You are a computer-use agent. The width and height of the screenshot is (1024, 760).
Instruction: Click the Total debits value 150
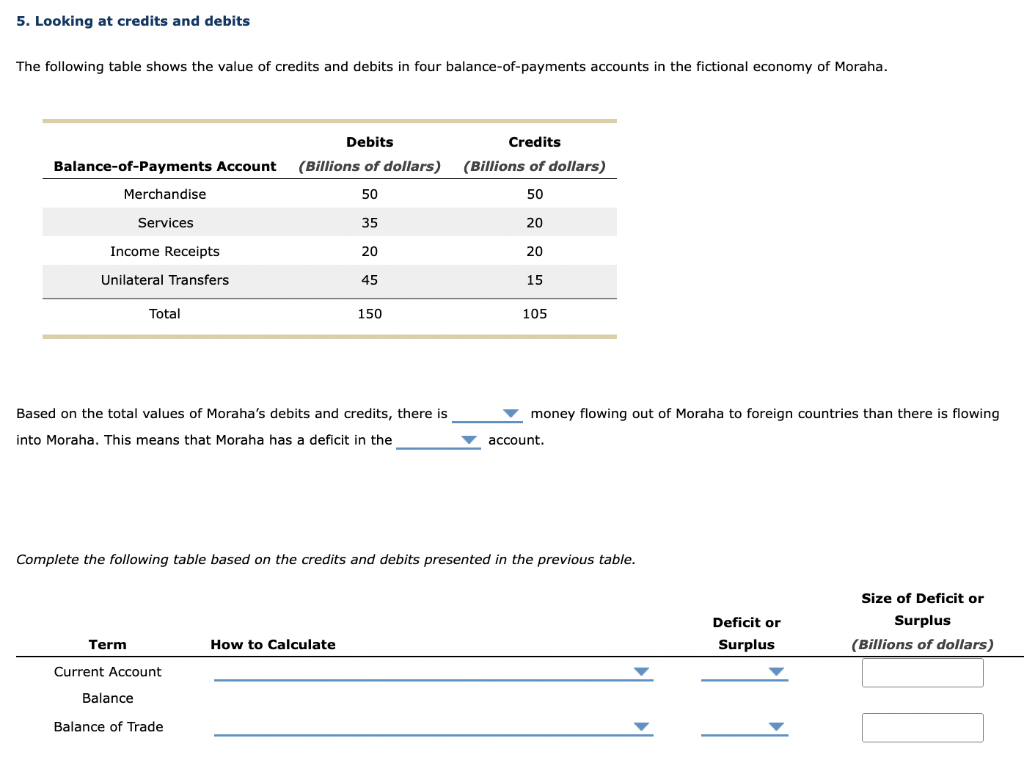click(x=369, y=313)
